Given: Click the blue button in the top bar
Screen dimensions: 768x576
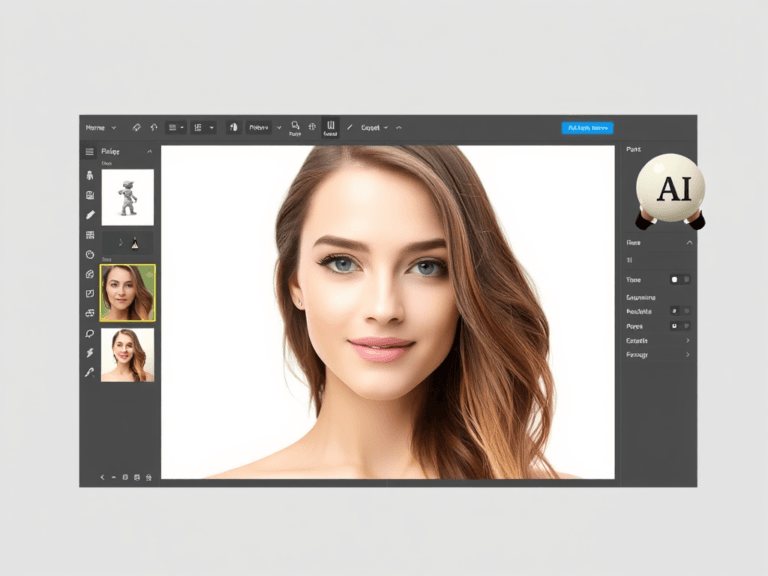Looking at the screenshot, I should pyautogui.click(x=587, y=128).
